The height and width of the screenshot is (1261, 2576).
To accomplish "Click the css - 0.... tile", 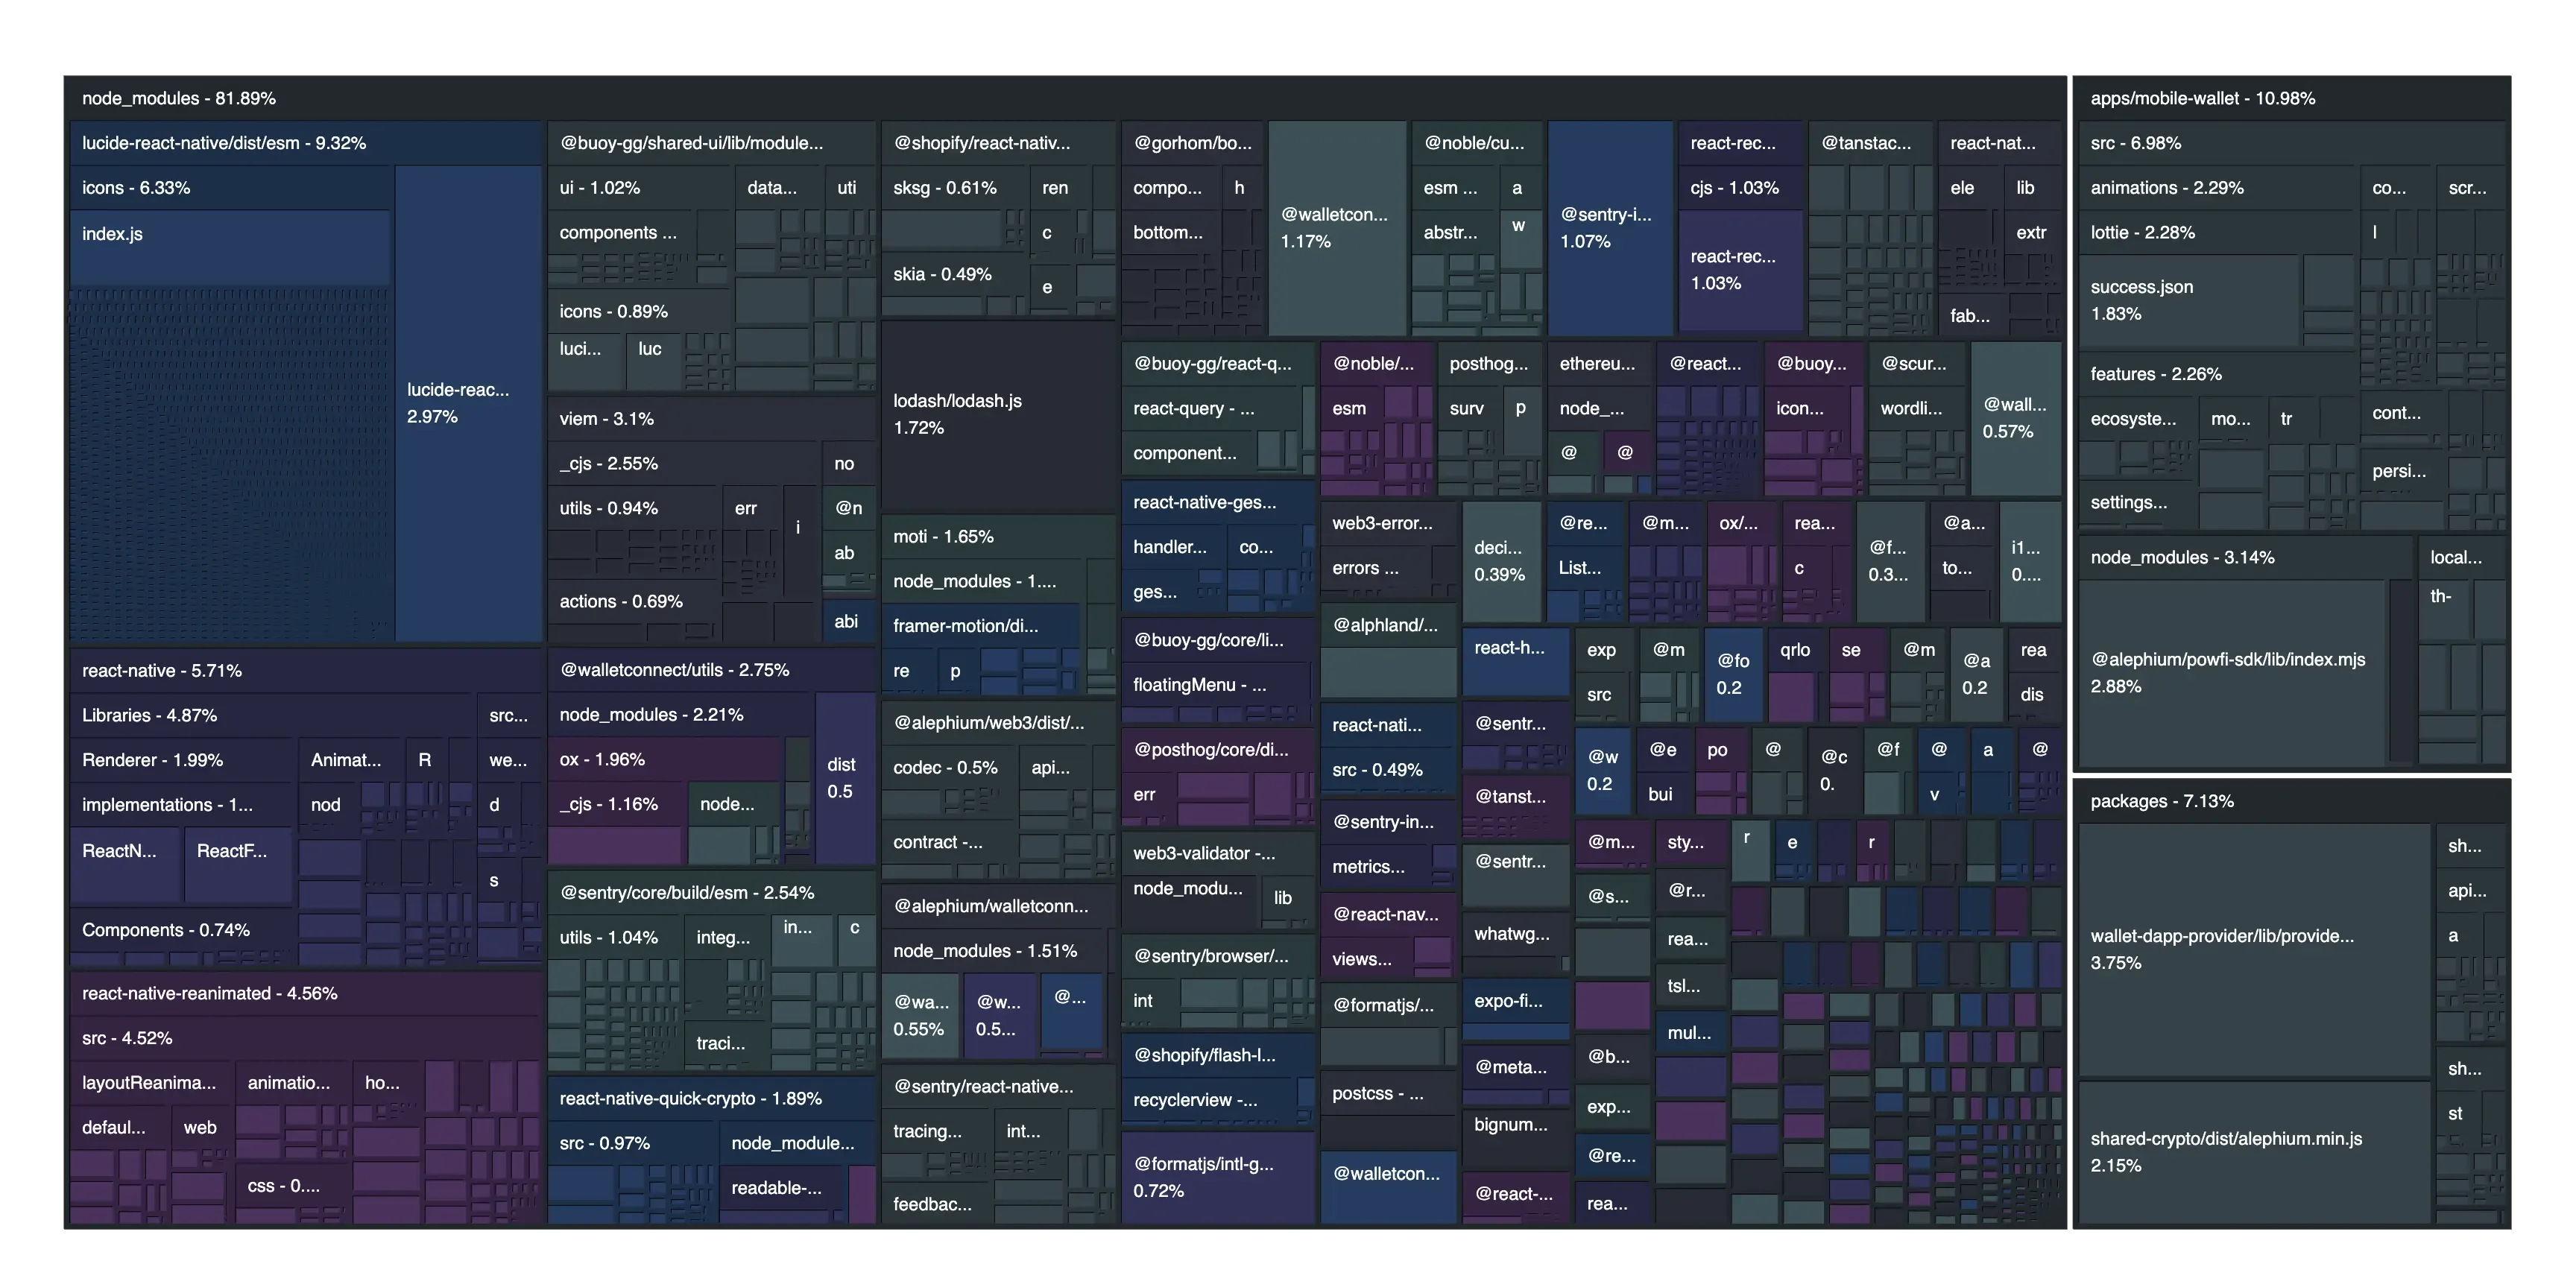I will tap(292, 1185).
